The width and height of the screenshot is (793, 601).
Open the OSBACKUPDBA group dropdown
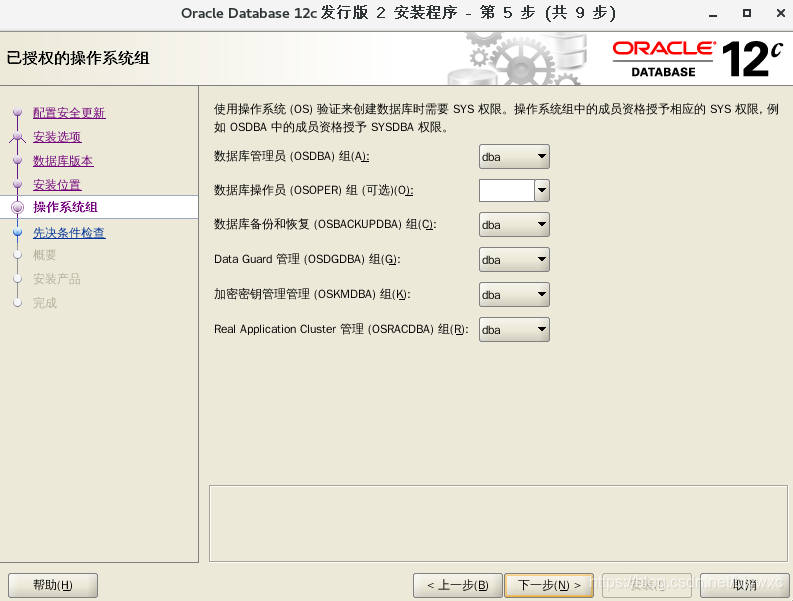514,225
